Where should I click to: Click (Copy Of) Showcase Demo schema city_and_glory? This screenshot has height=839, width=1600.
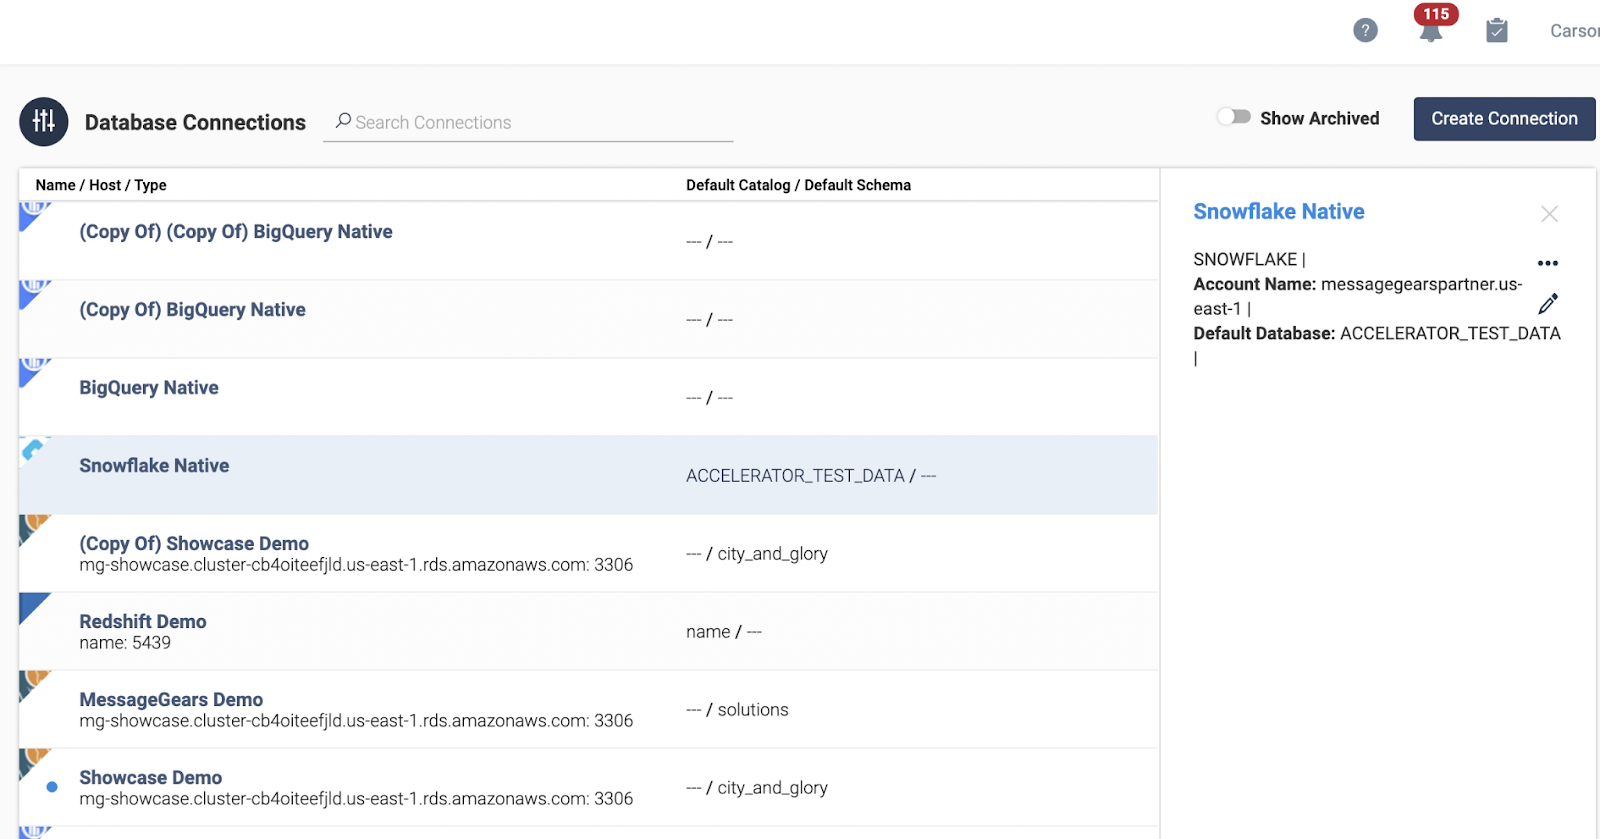point(757,554)
